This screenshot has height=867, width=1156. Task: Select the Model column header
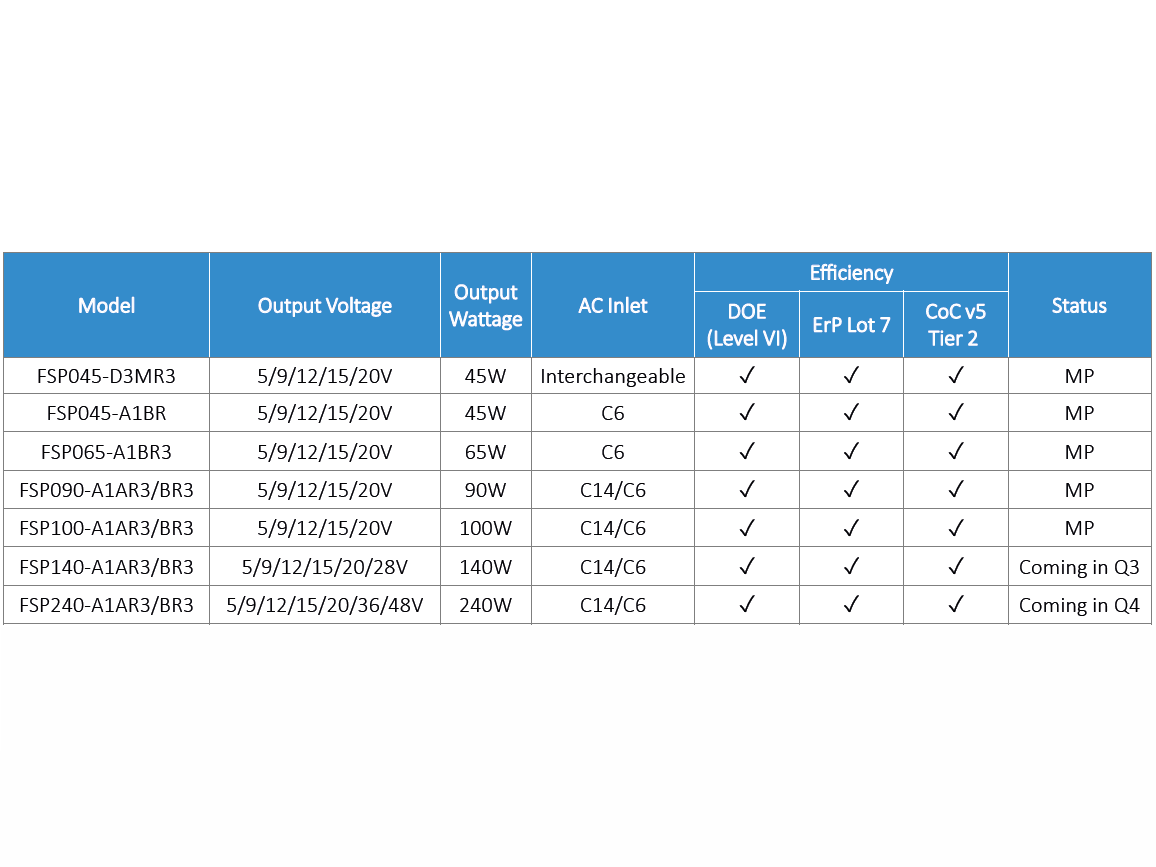(106, 306)
